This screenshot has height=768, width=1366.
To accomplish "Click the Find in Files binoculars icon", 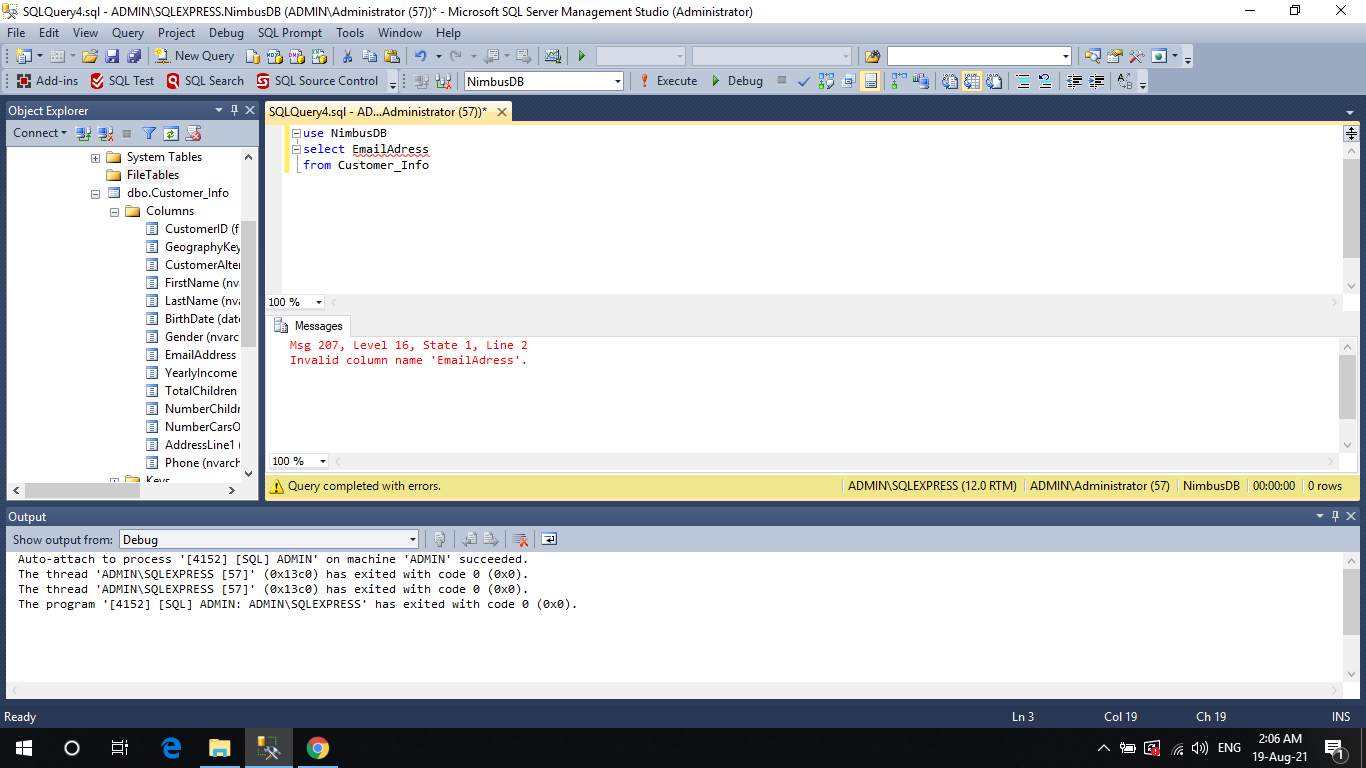I will coord(873,56).
